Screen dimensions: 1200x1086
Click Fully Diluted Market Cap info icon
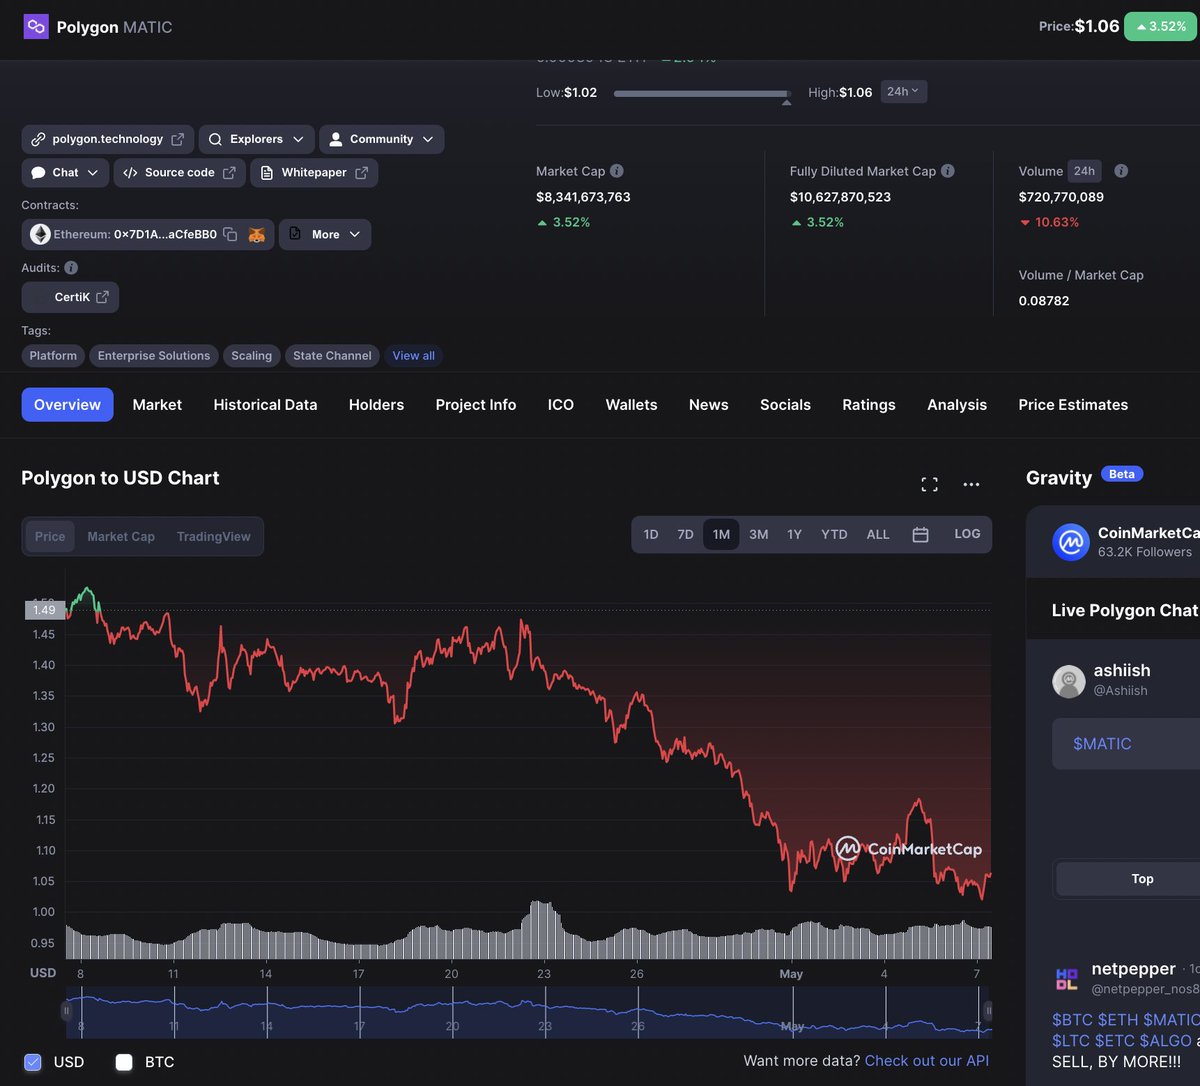click(x=948, y=171)
